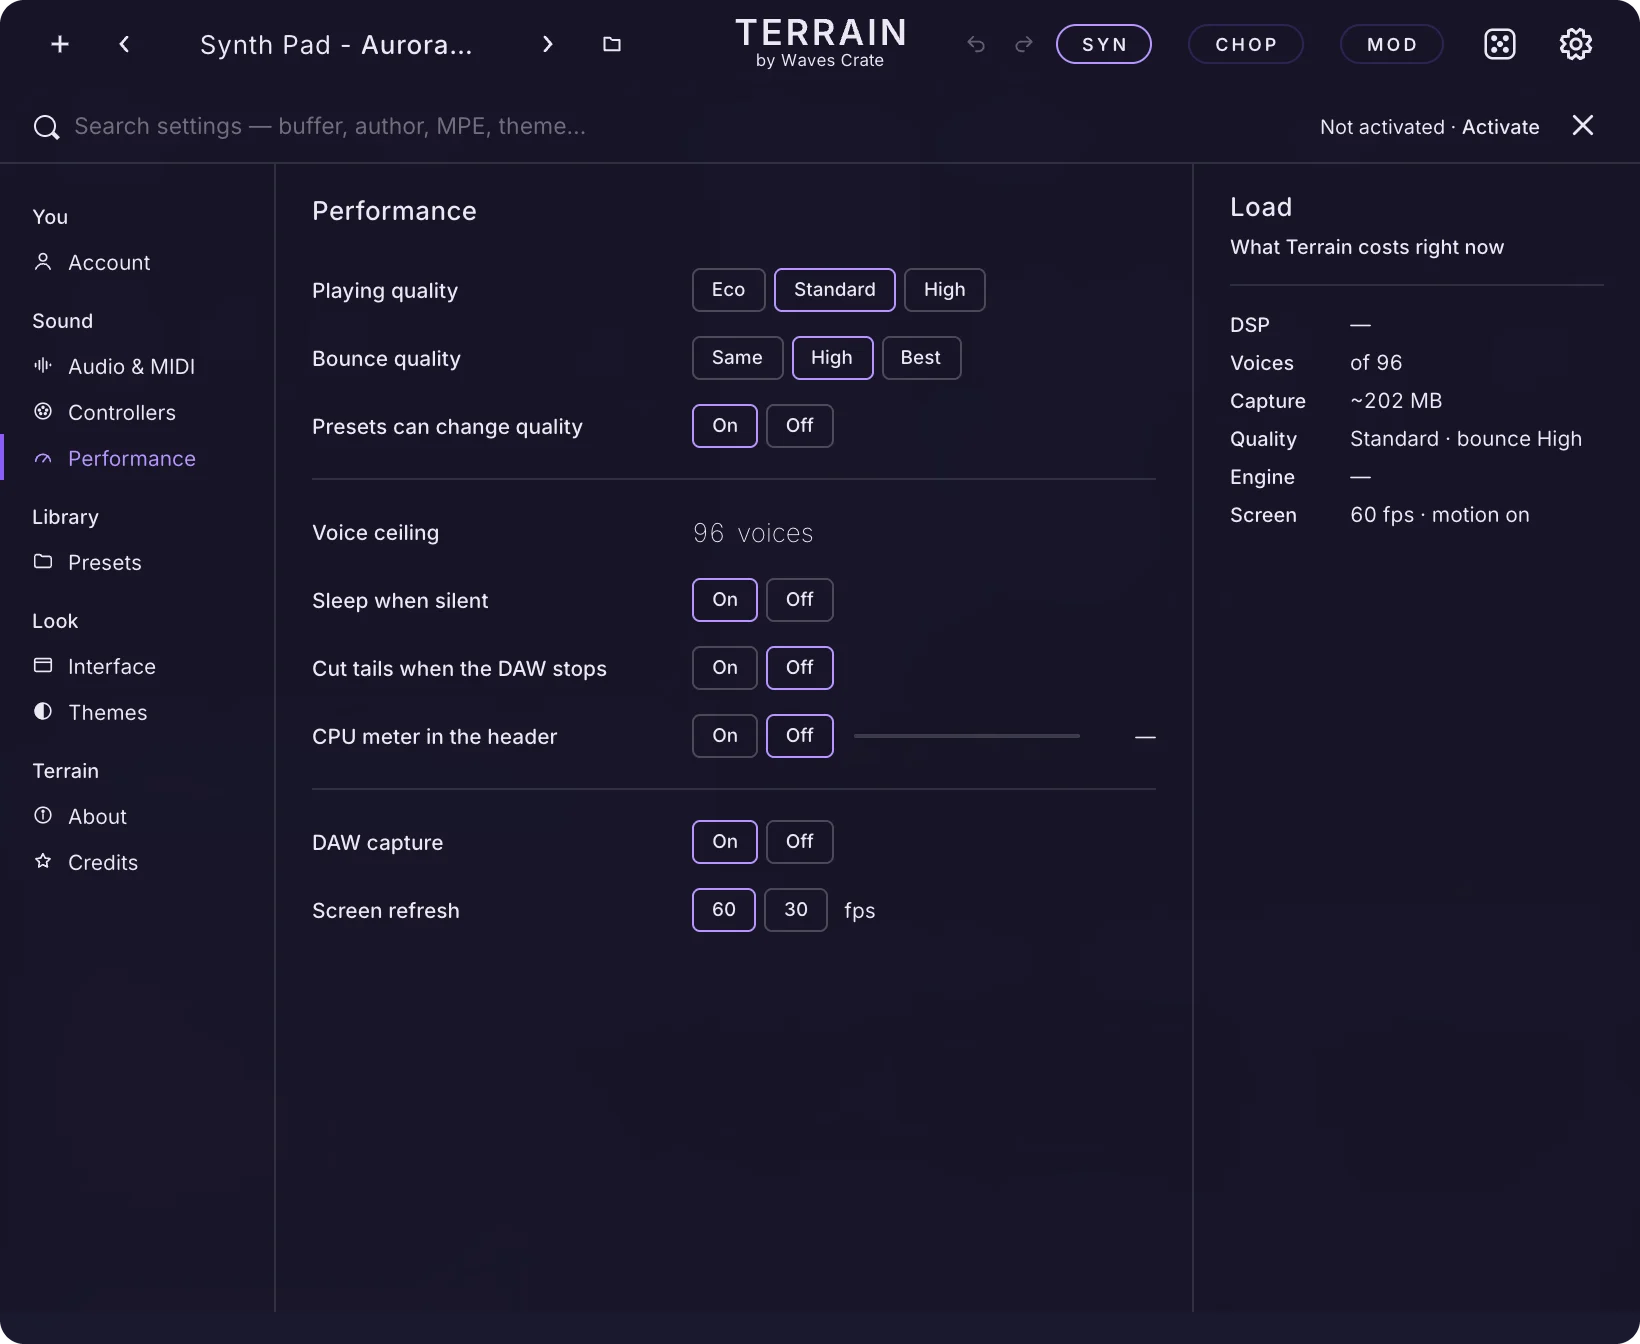The image size is (1640, 1344).
Task: Set Playing quality to Standard
Action: (835, 290)
